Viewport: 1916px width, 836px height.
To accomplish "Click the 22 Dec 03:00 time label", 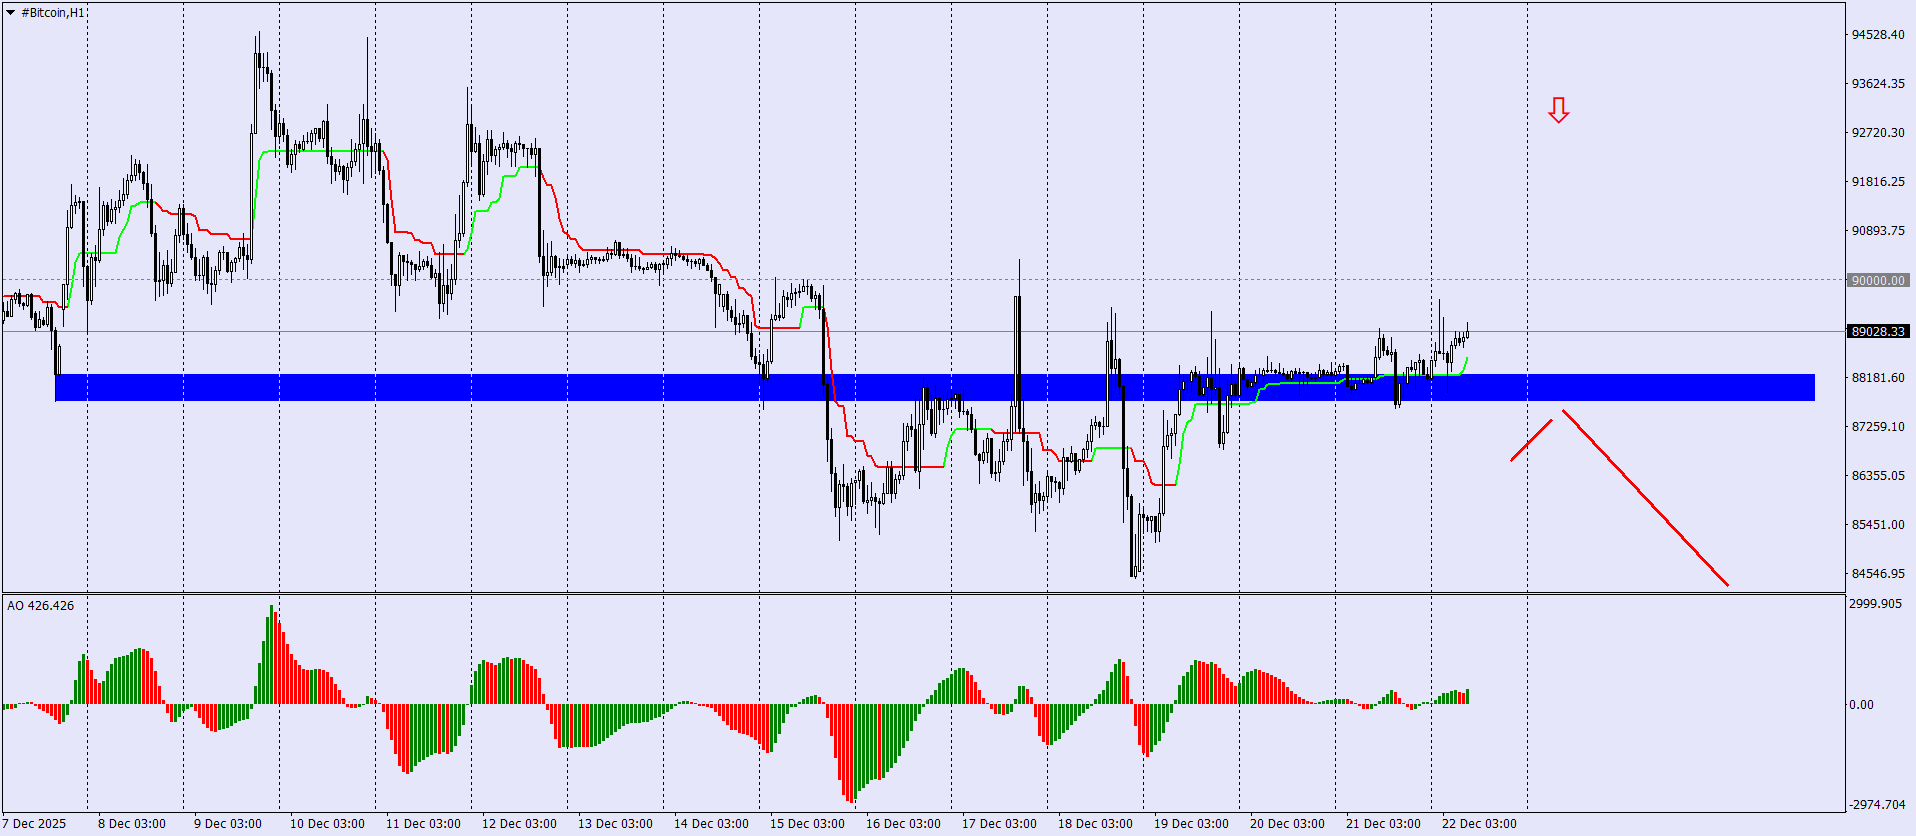I will click(1479, 824).
